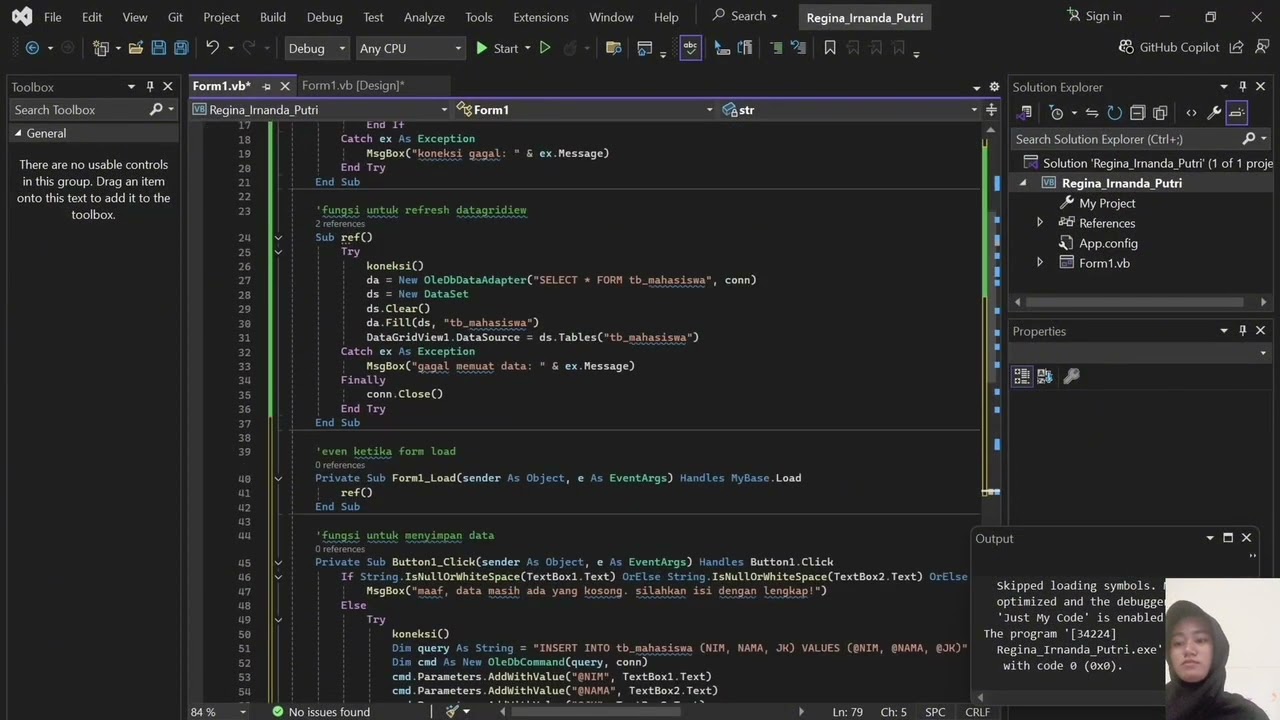Click the Sync with Active Document icon
This screenshot has width=1280, height=720.
(x=1092, y=113)
